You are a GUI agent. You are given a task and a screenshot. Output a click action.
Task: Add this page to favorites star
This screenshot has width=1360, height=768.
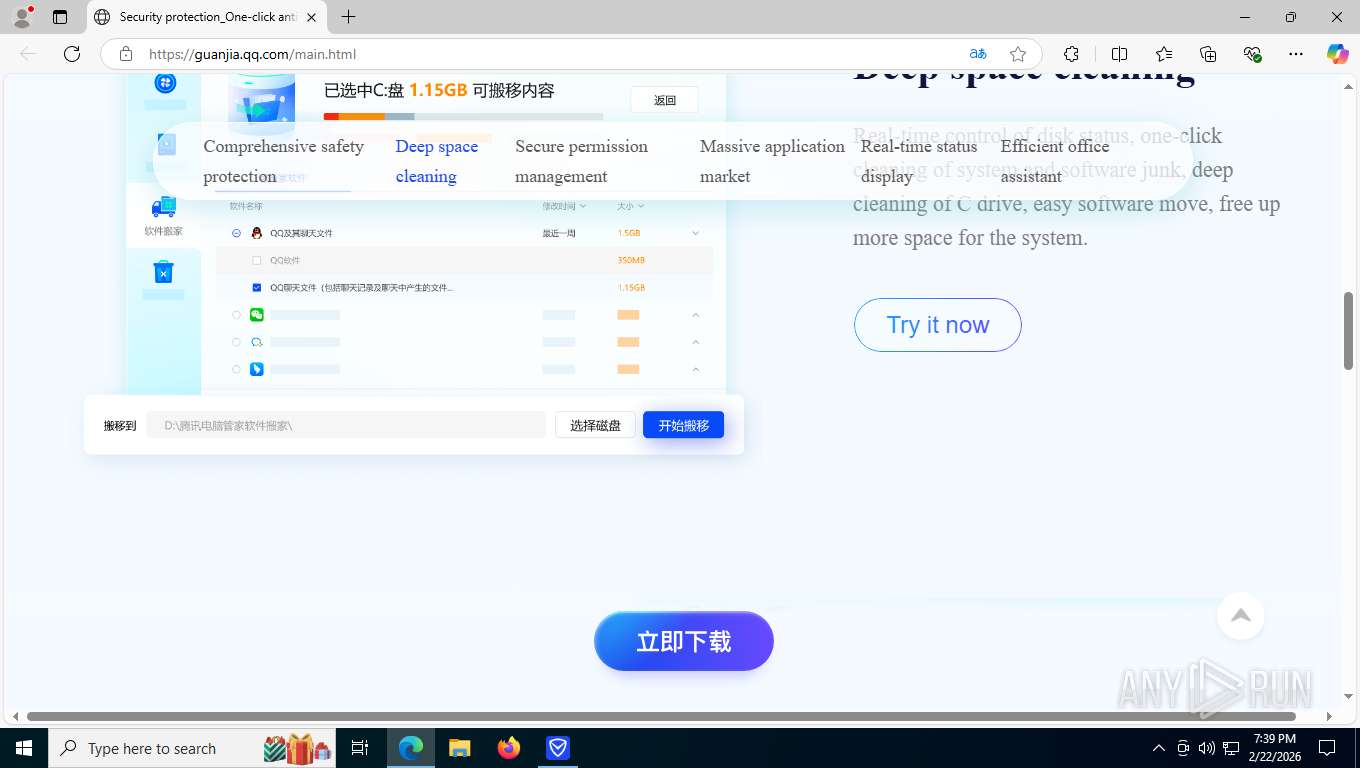1018,54
